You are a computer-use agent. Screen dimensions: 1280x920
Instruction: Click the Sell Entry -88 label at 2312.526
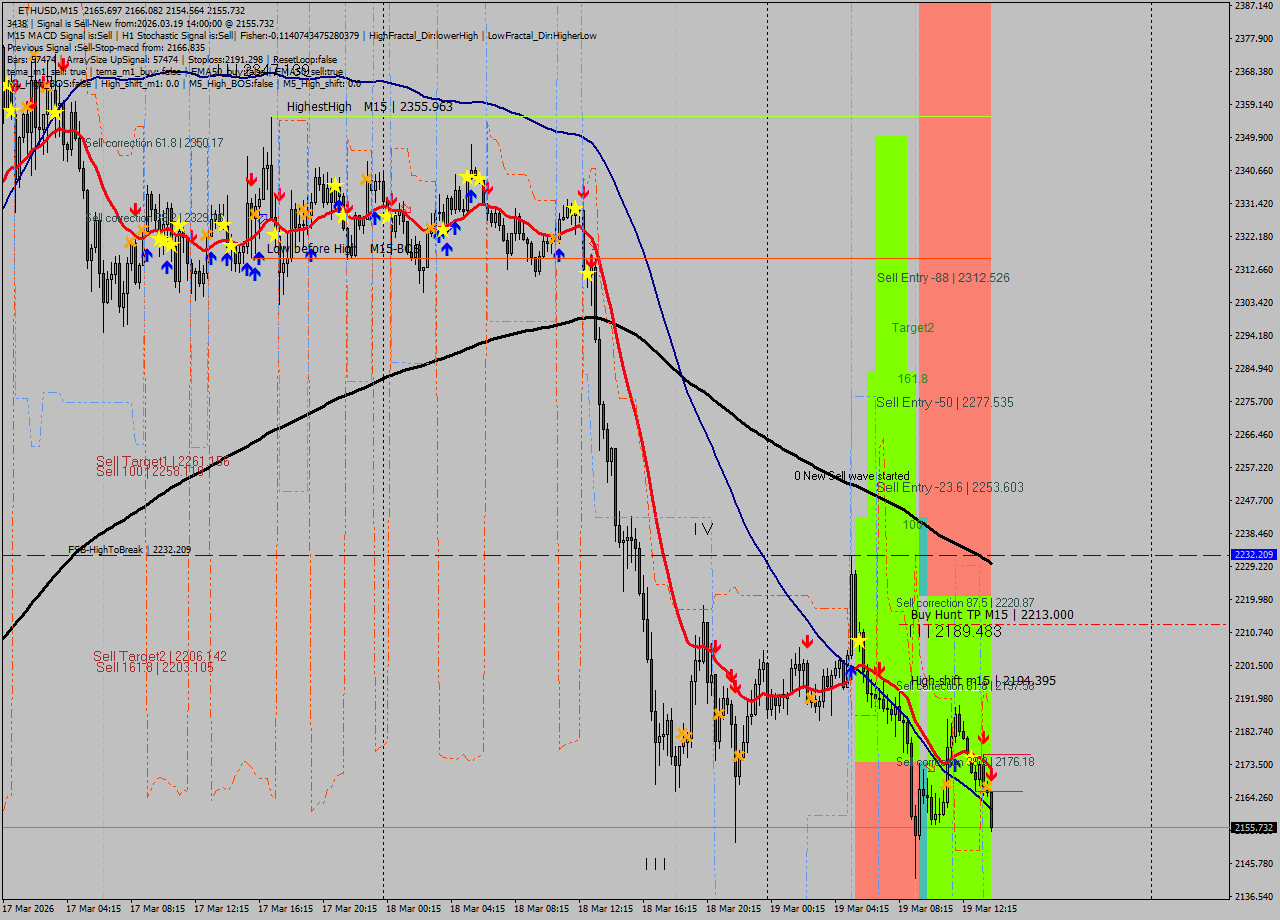coord(942,277)
